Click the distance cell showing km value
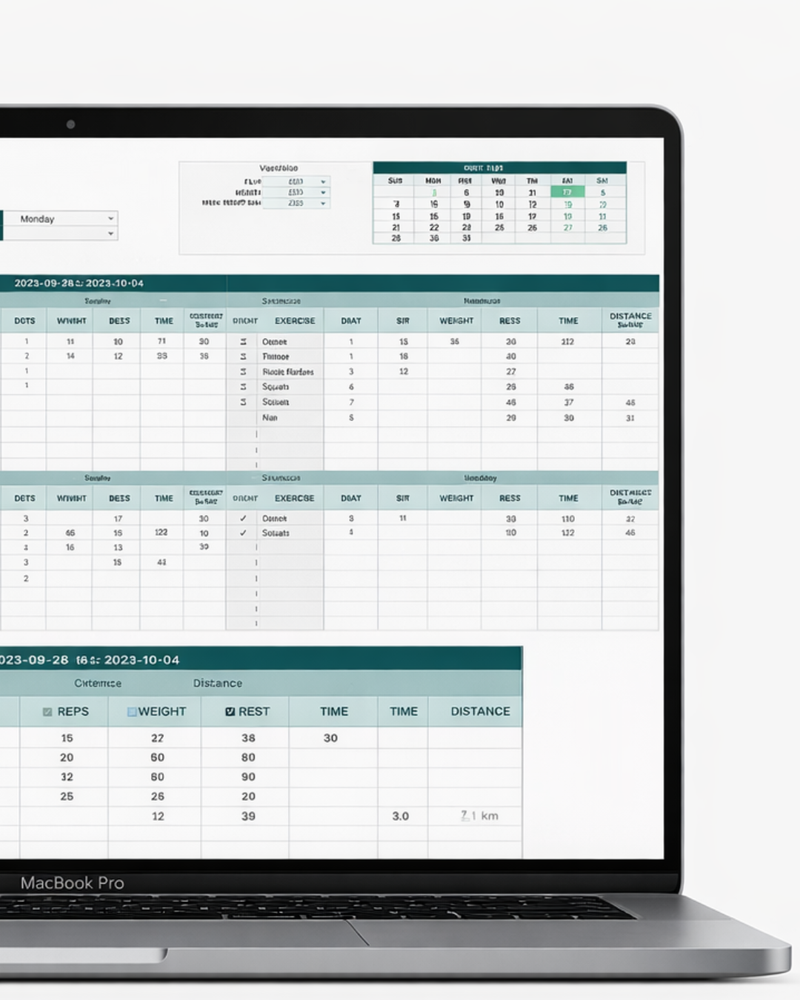The height and width of the screenshot is (1000, 800). pyautogui.click(x=479, y=816)
